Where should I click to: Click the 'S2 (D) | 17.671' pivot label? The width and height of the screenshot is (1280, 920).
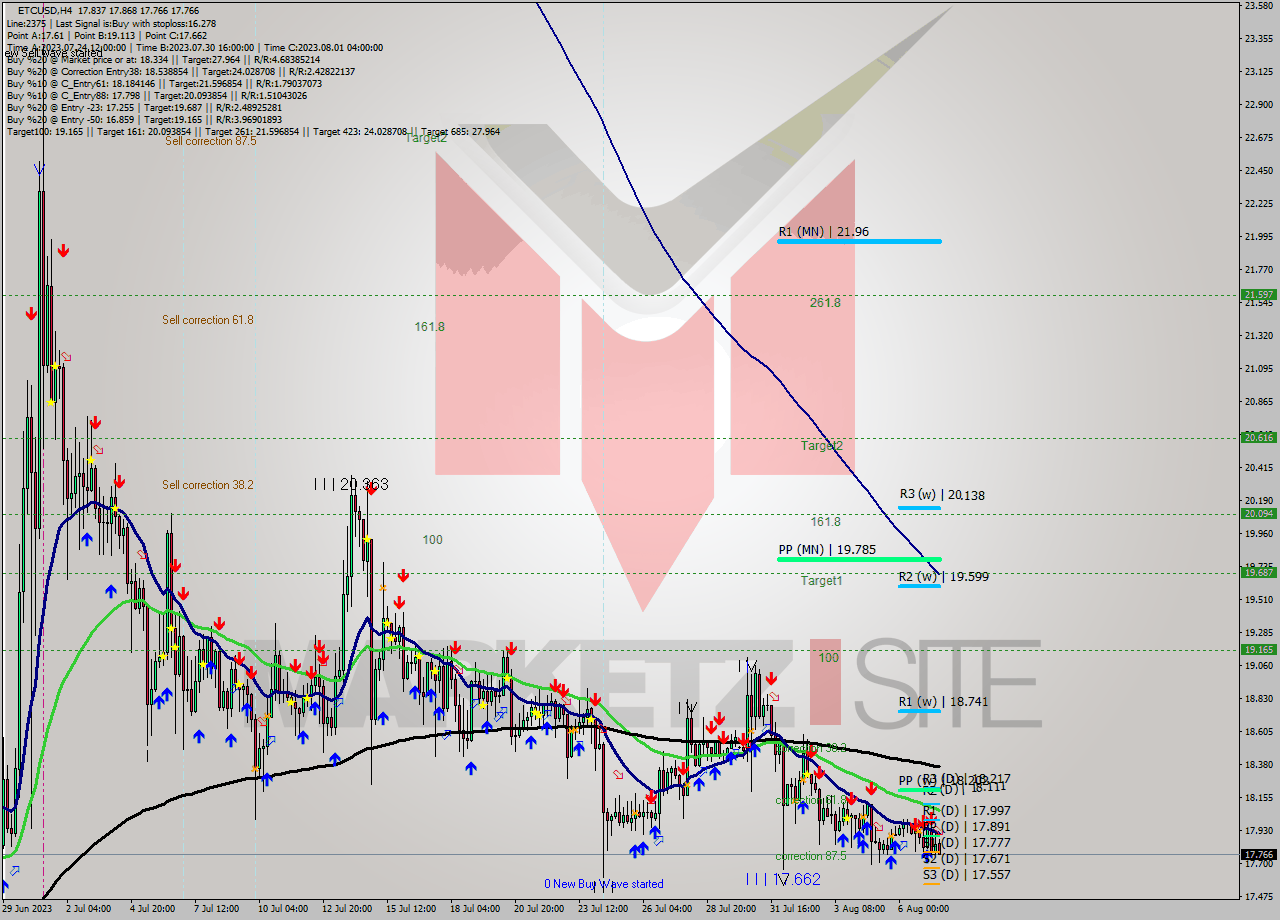[x=966, y=859]
